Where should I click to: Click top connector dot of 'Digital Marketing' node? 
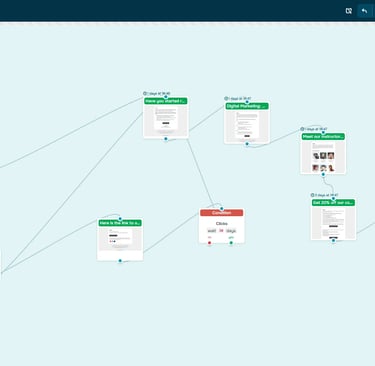pos(247,102)
